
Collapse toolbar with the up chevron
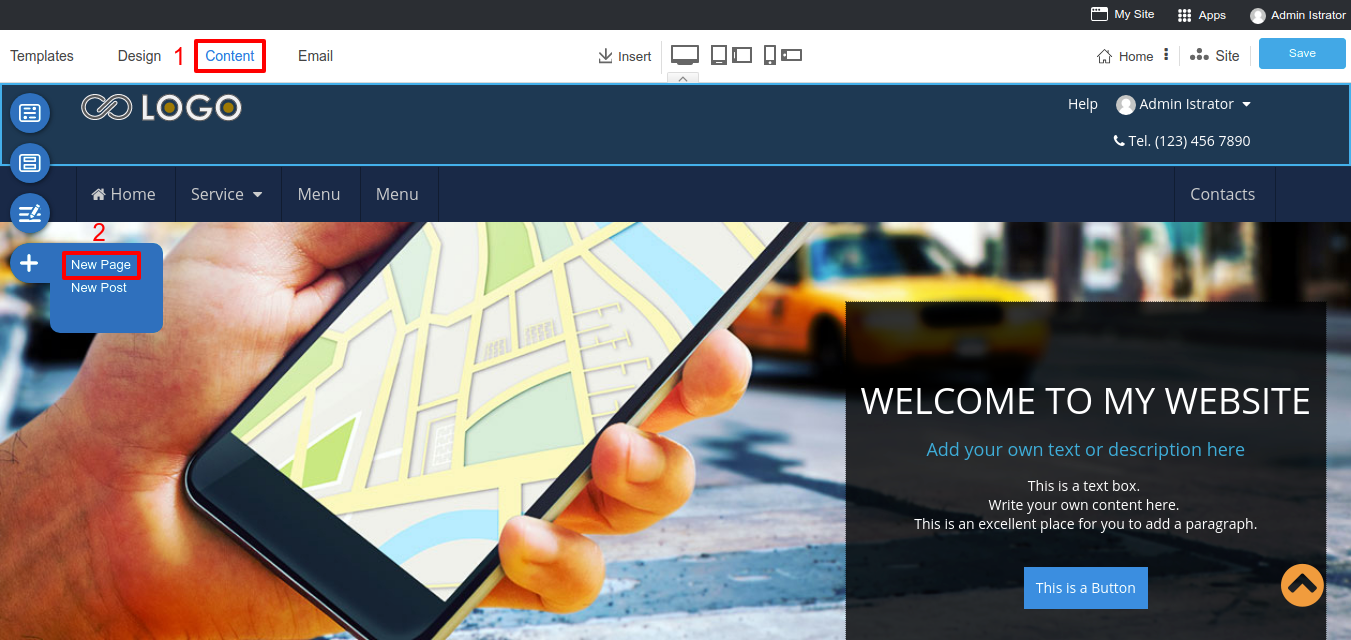pos(682,78)
